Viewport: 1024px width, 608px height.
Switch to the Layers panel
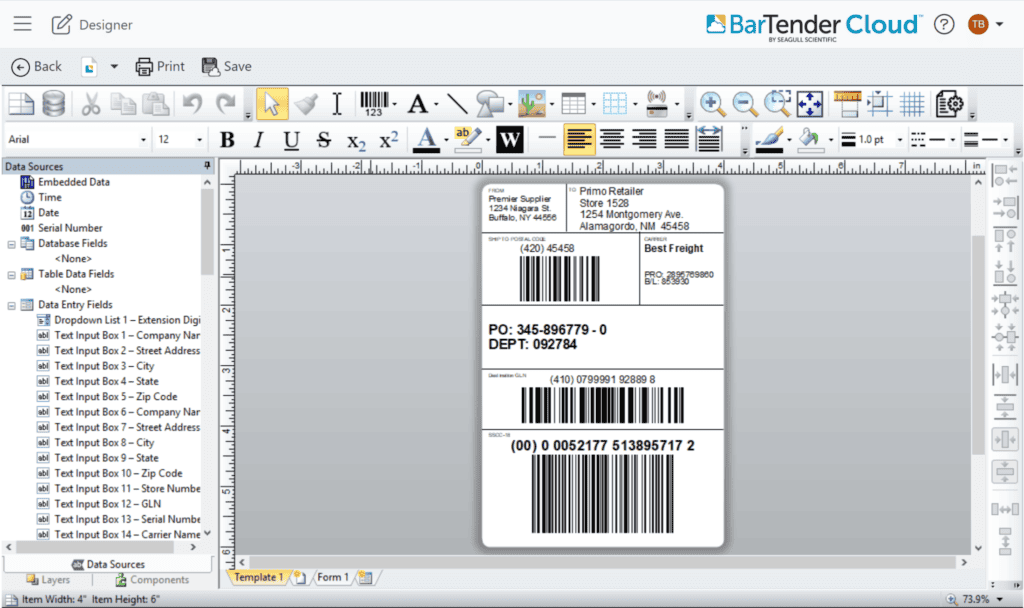(x=50, y=579)
